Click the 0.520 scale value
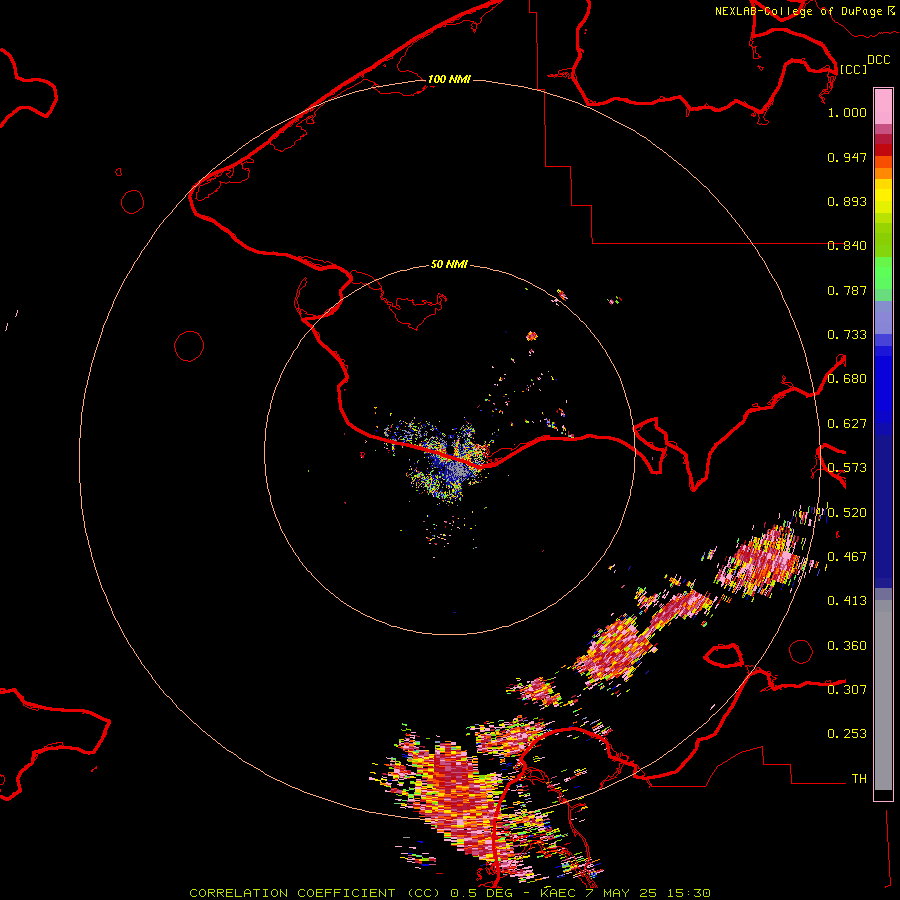 point(847,513)
